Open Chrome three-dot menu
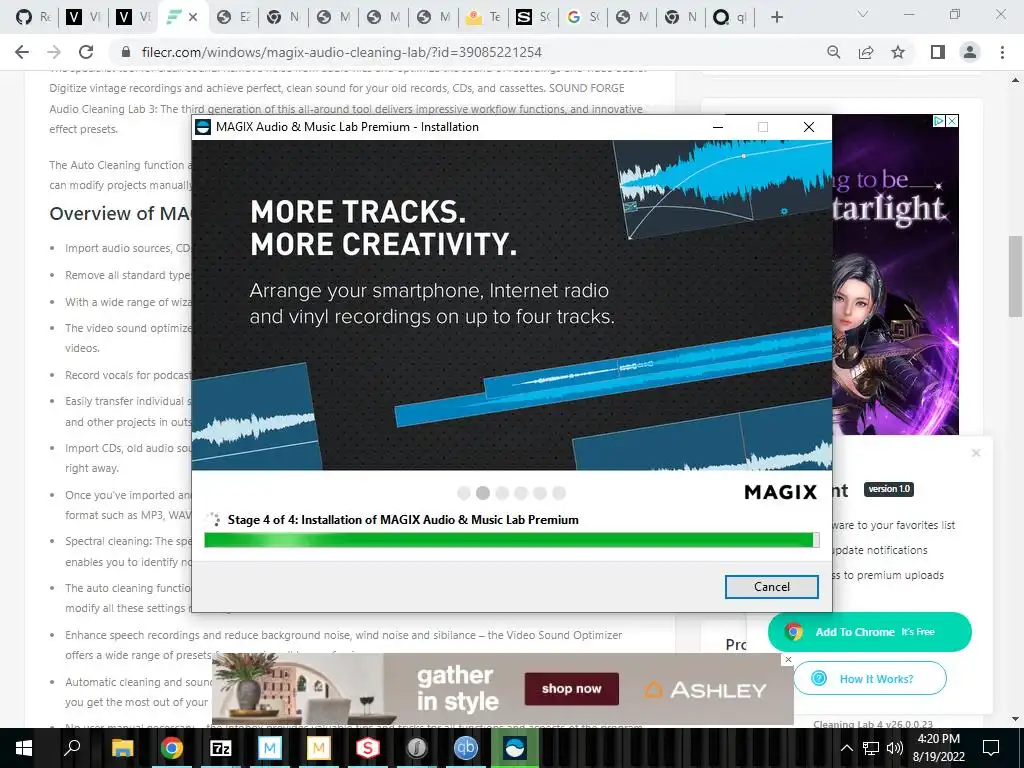Screen dimensions: 1024x768 point(1002,52)
